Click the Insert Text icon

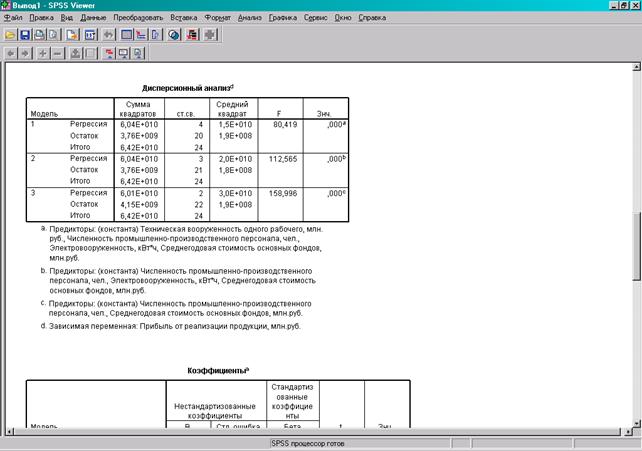[138, 53]
